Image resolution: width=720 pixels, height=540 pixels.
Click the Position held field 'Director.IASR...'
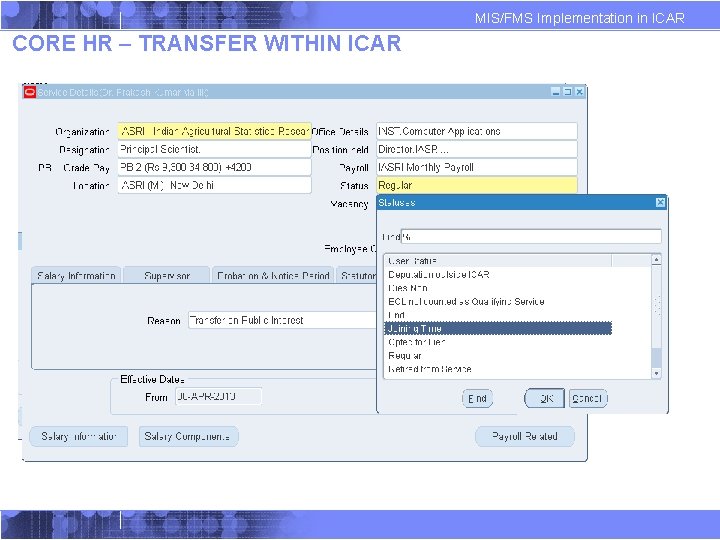coord(477,149)
